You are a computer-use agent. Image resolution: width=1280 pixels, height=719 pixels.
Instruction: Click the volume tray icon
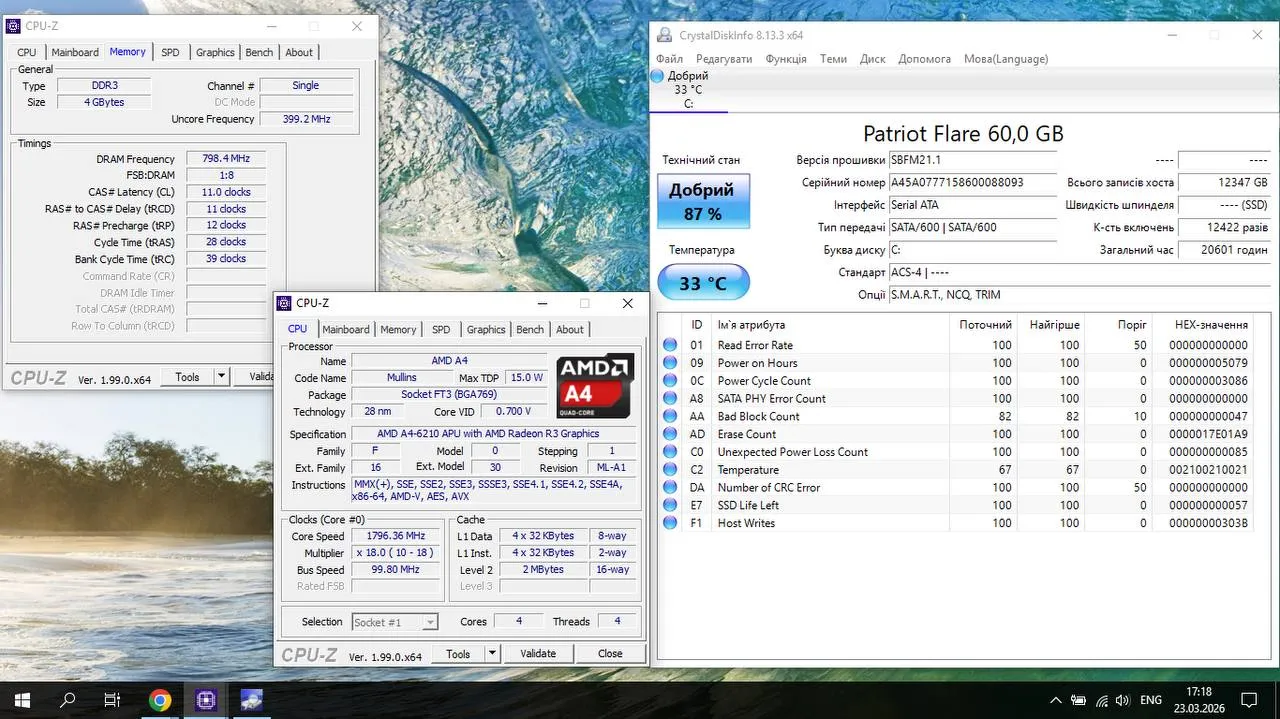pos(1124,700)
